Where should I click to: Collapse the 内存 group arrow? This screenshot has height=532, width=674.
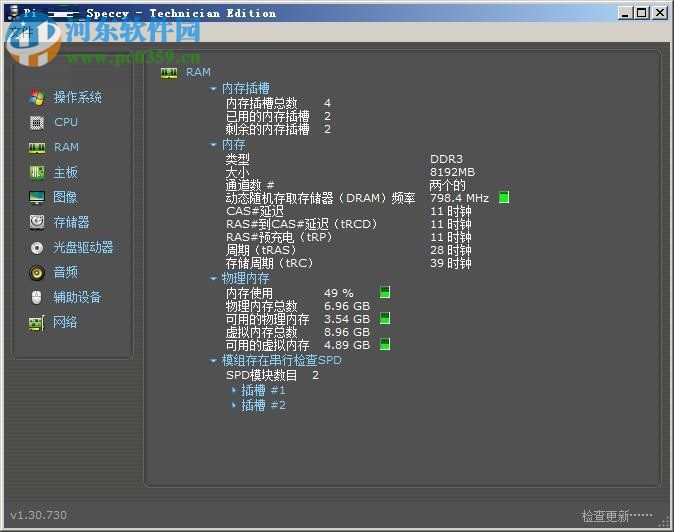pyautogui.click(x=213, y=144)
